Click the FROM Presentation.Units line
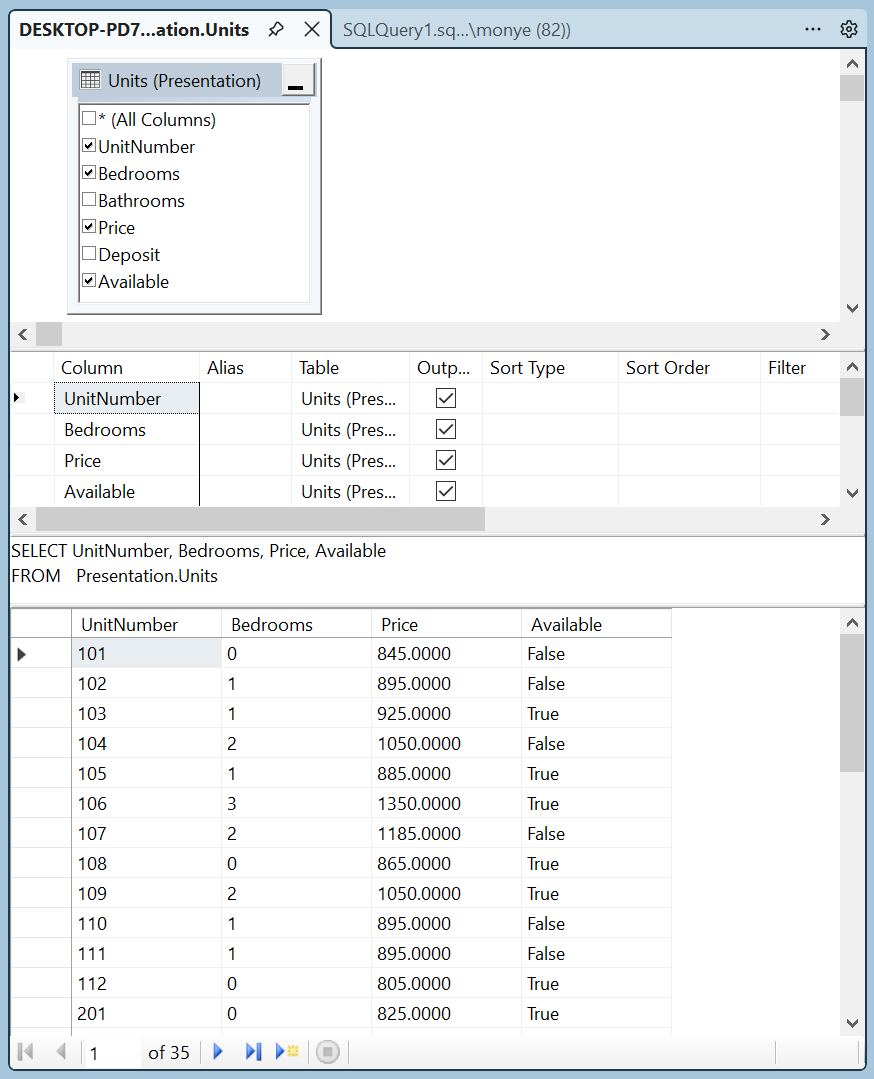Viewport: 874px width, 1079px height. point(114,576)
